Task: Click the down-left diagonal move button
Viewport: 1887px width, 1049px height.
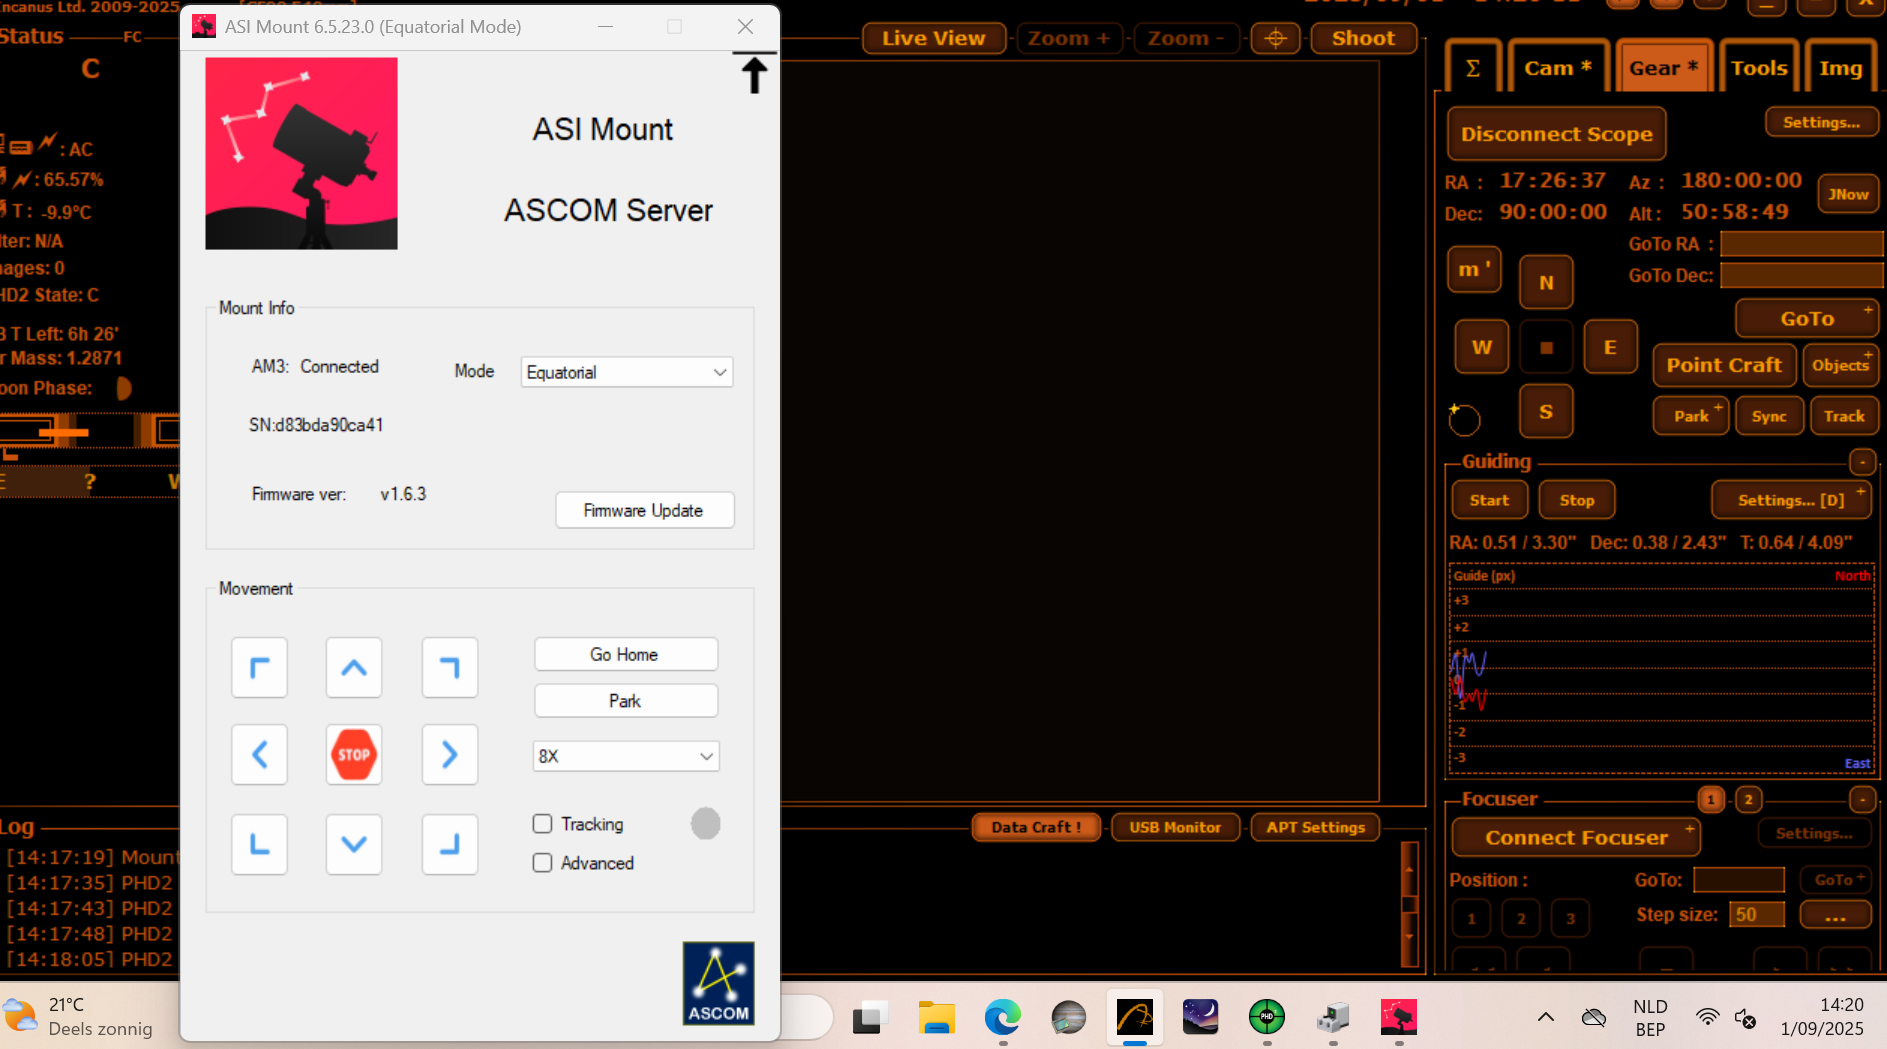Action: (260, 844)
